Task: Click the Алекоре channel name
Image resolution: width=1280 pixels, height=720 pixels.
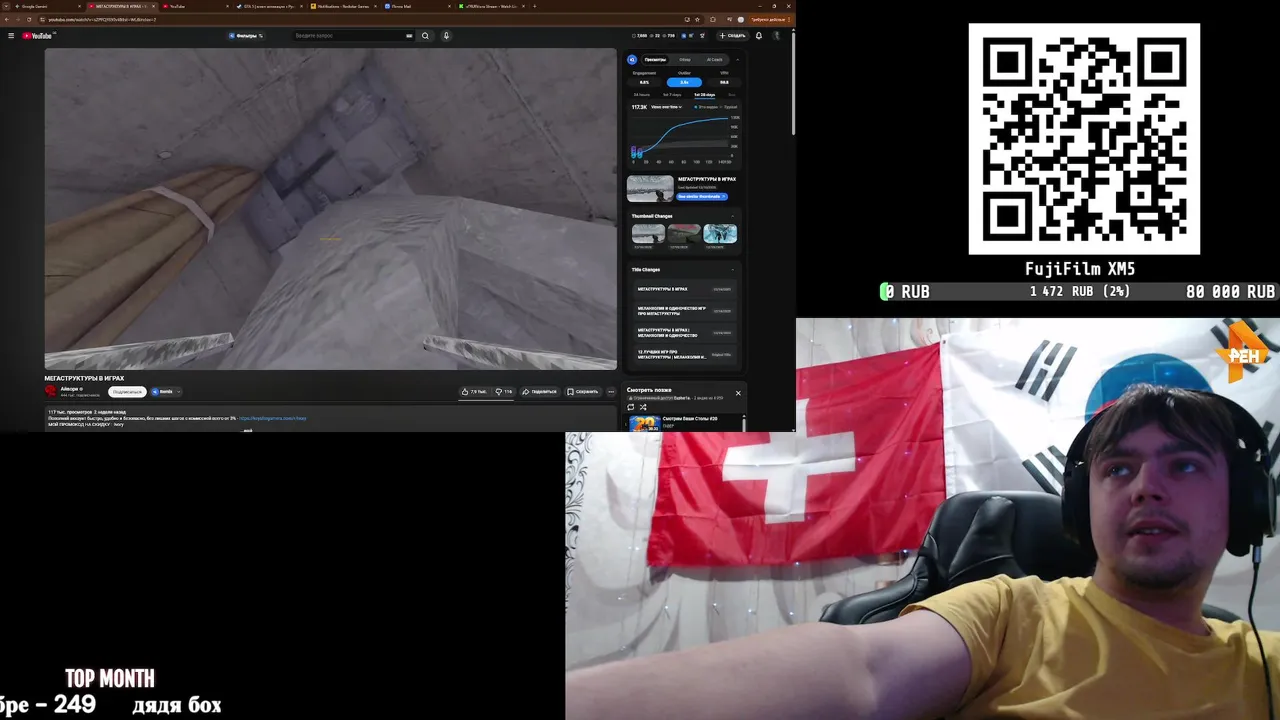Action: coord(69,389)
